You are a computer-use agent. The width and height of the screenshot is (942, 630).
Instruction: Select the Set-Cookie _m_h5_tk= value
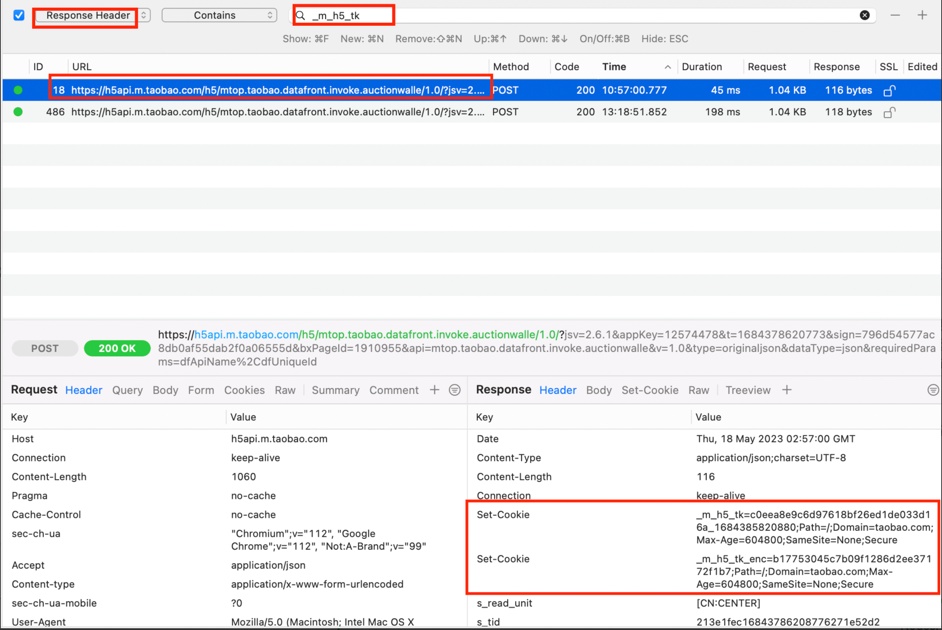pyautogui.click(x=815, y=527)
